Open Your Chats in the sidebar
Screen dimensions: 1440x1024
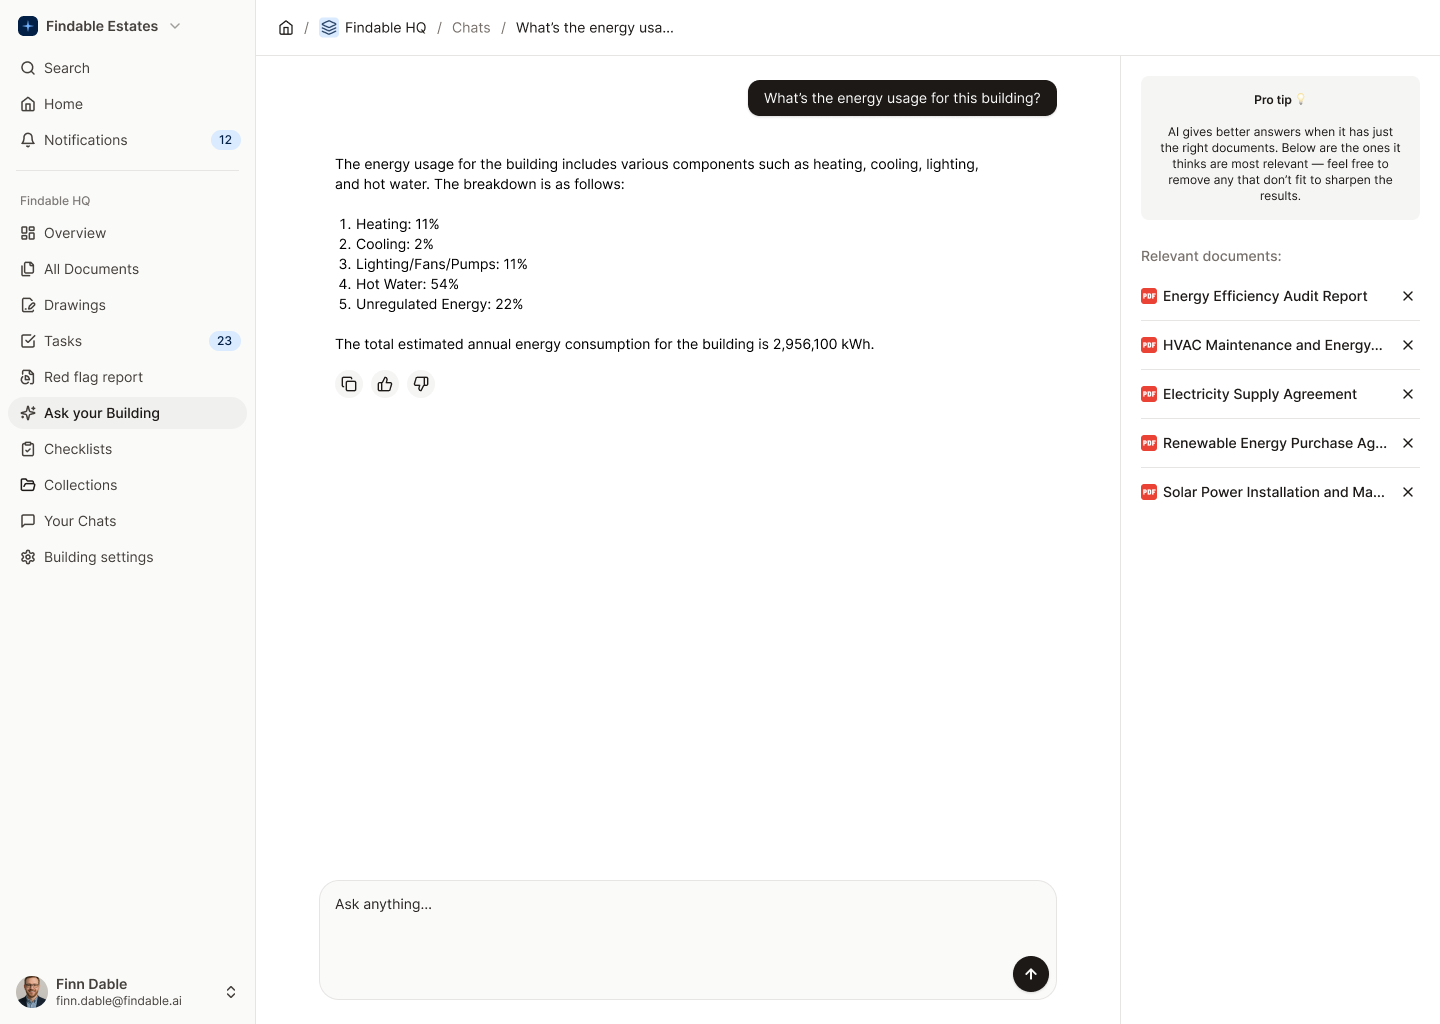127,521
